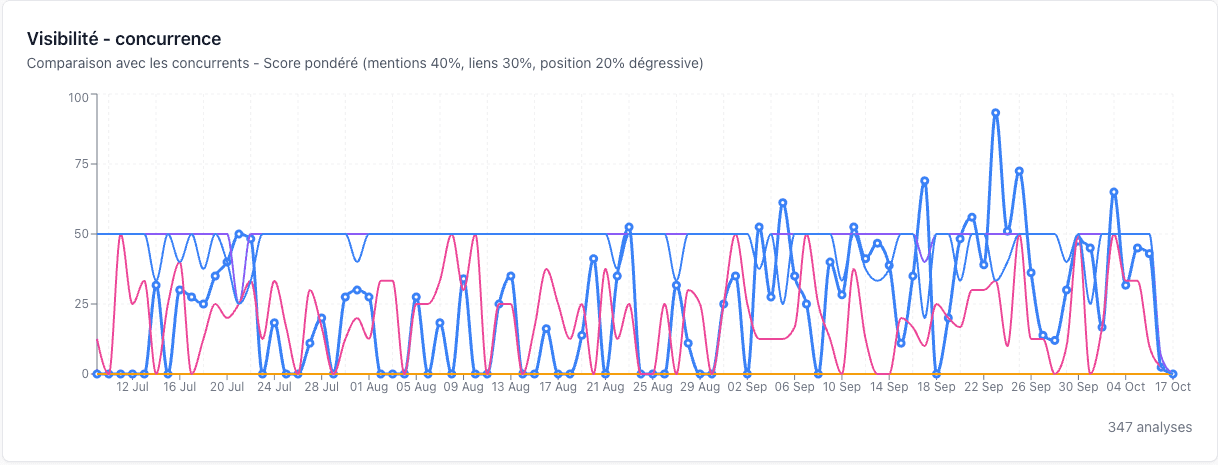
Task: Click the blue data point peaking above 18 Sep
Action: tap(924, 181)
